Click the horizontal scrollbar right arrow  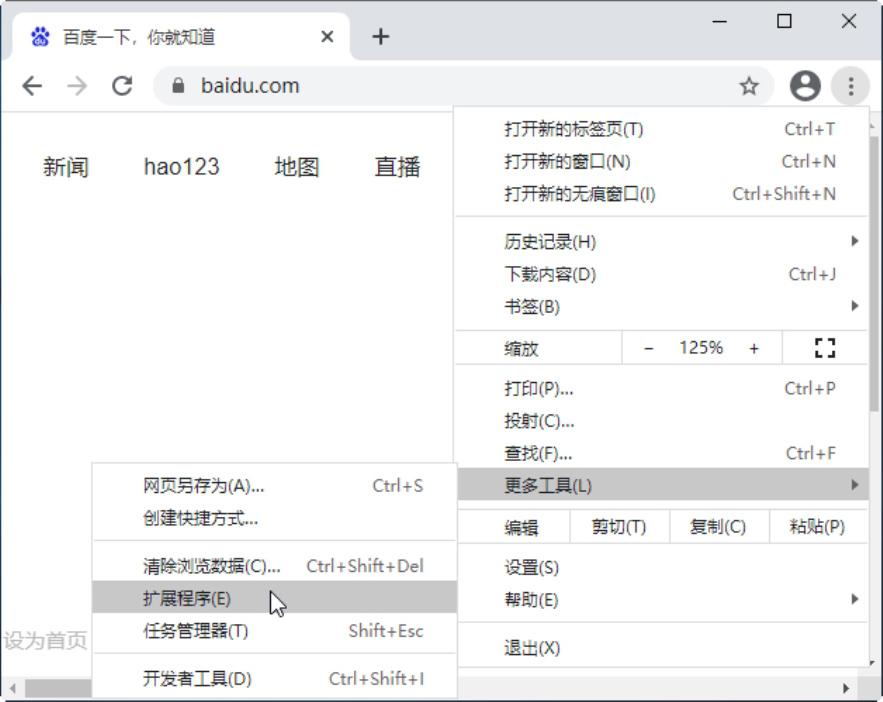pyautogui.click(x=846, y=688)
